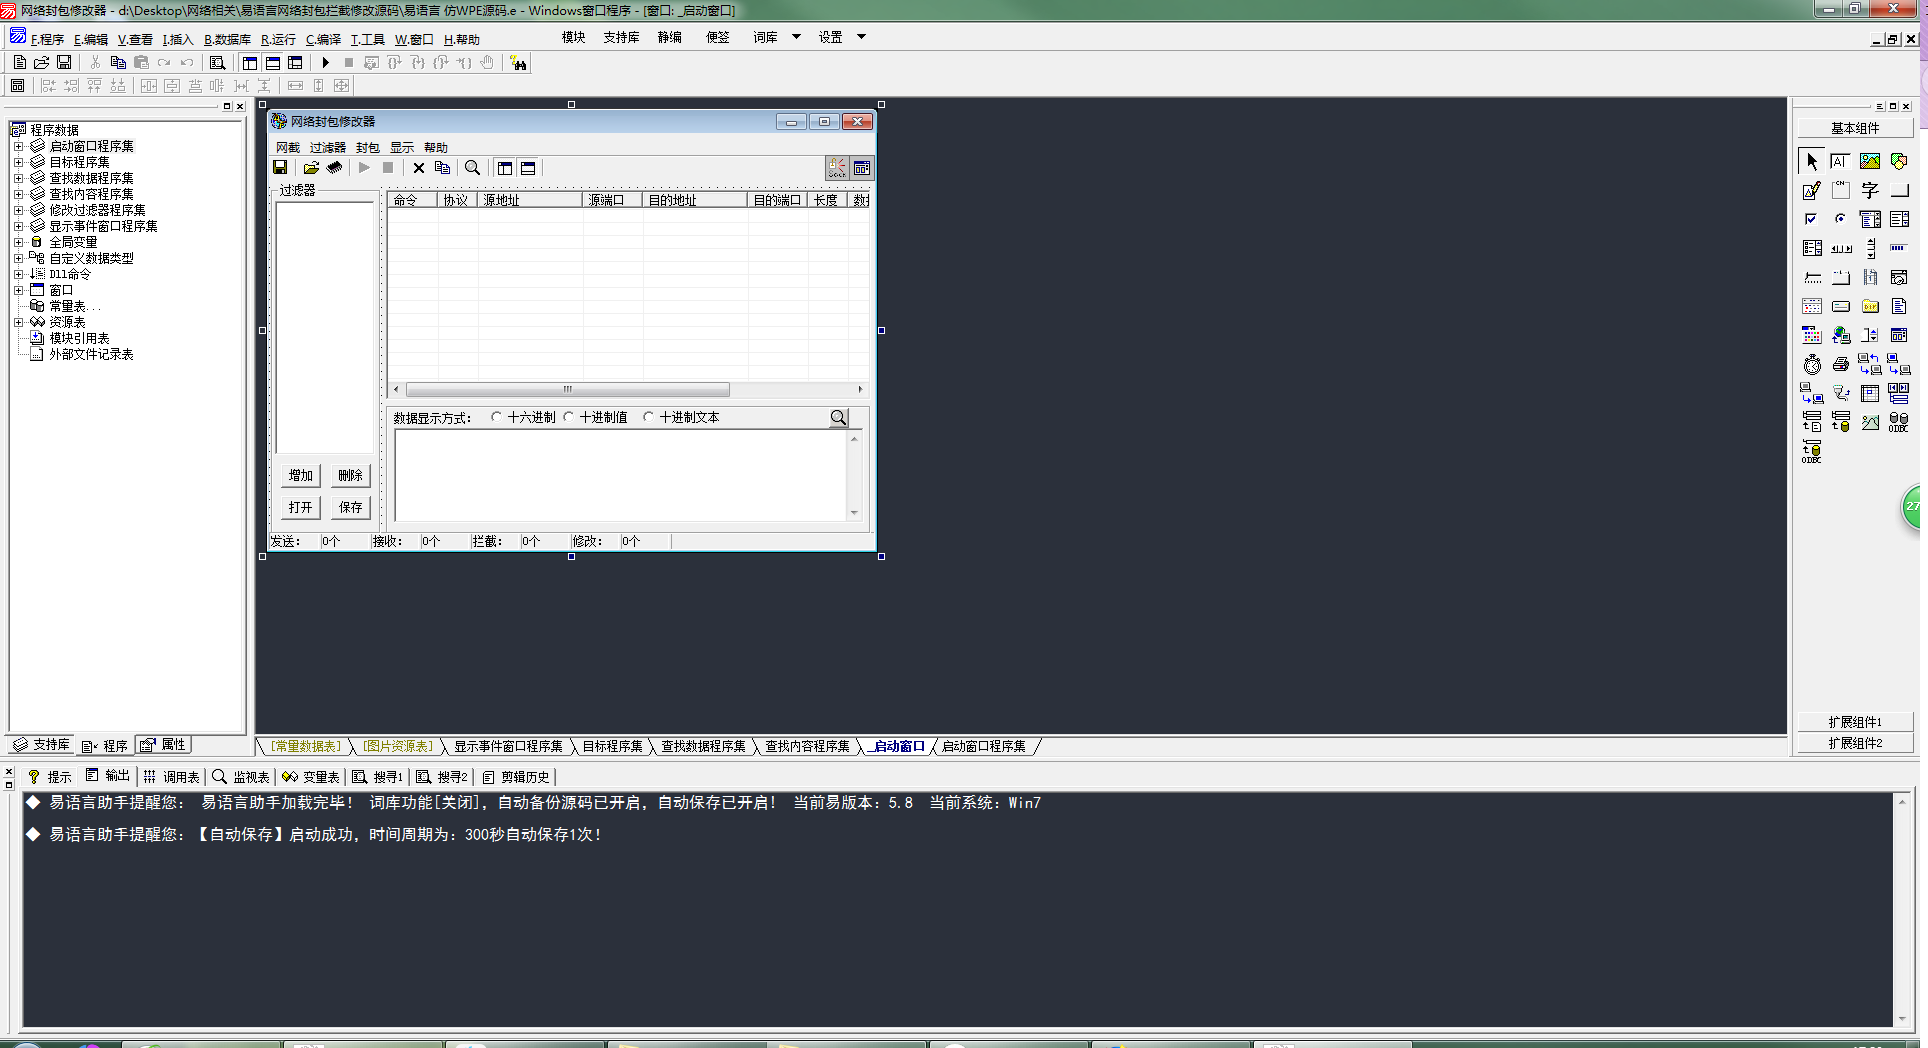The image size is (1928, 1048).
Task: Switch to the 目标程序集 tab
Action: (612, 746)
